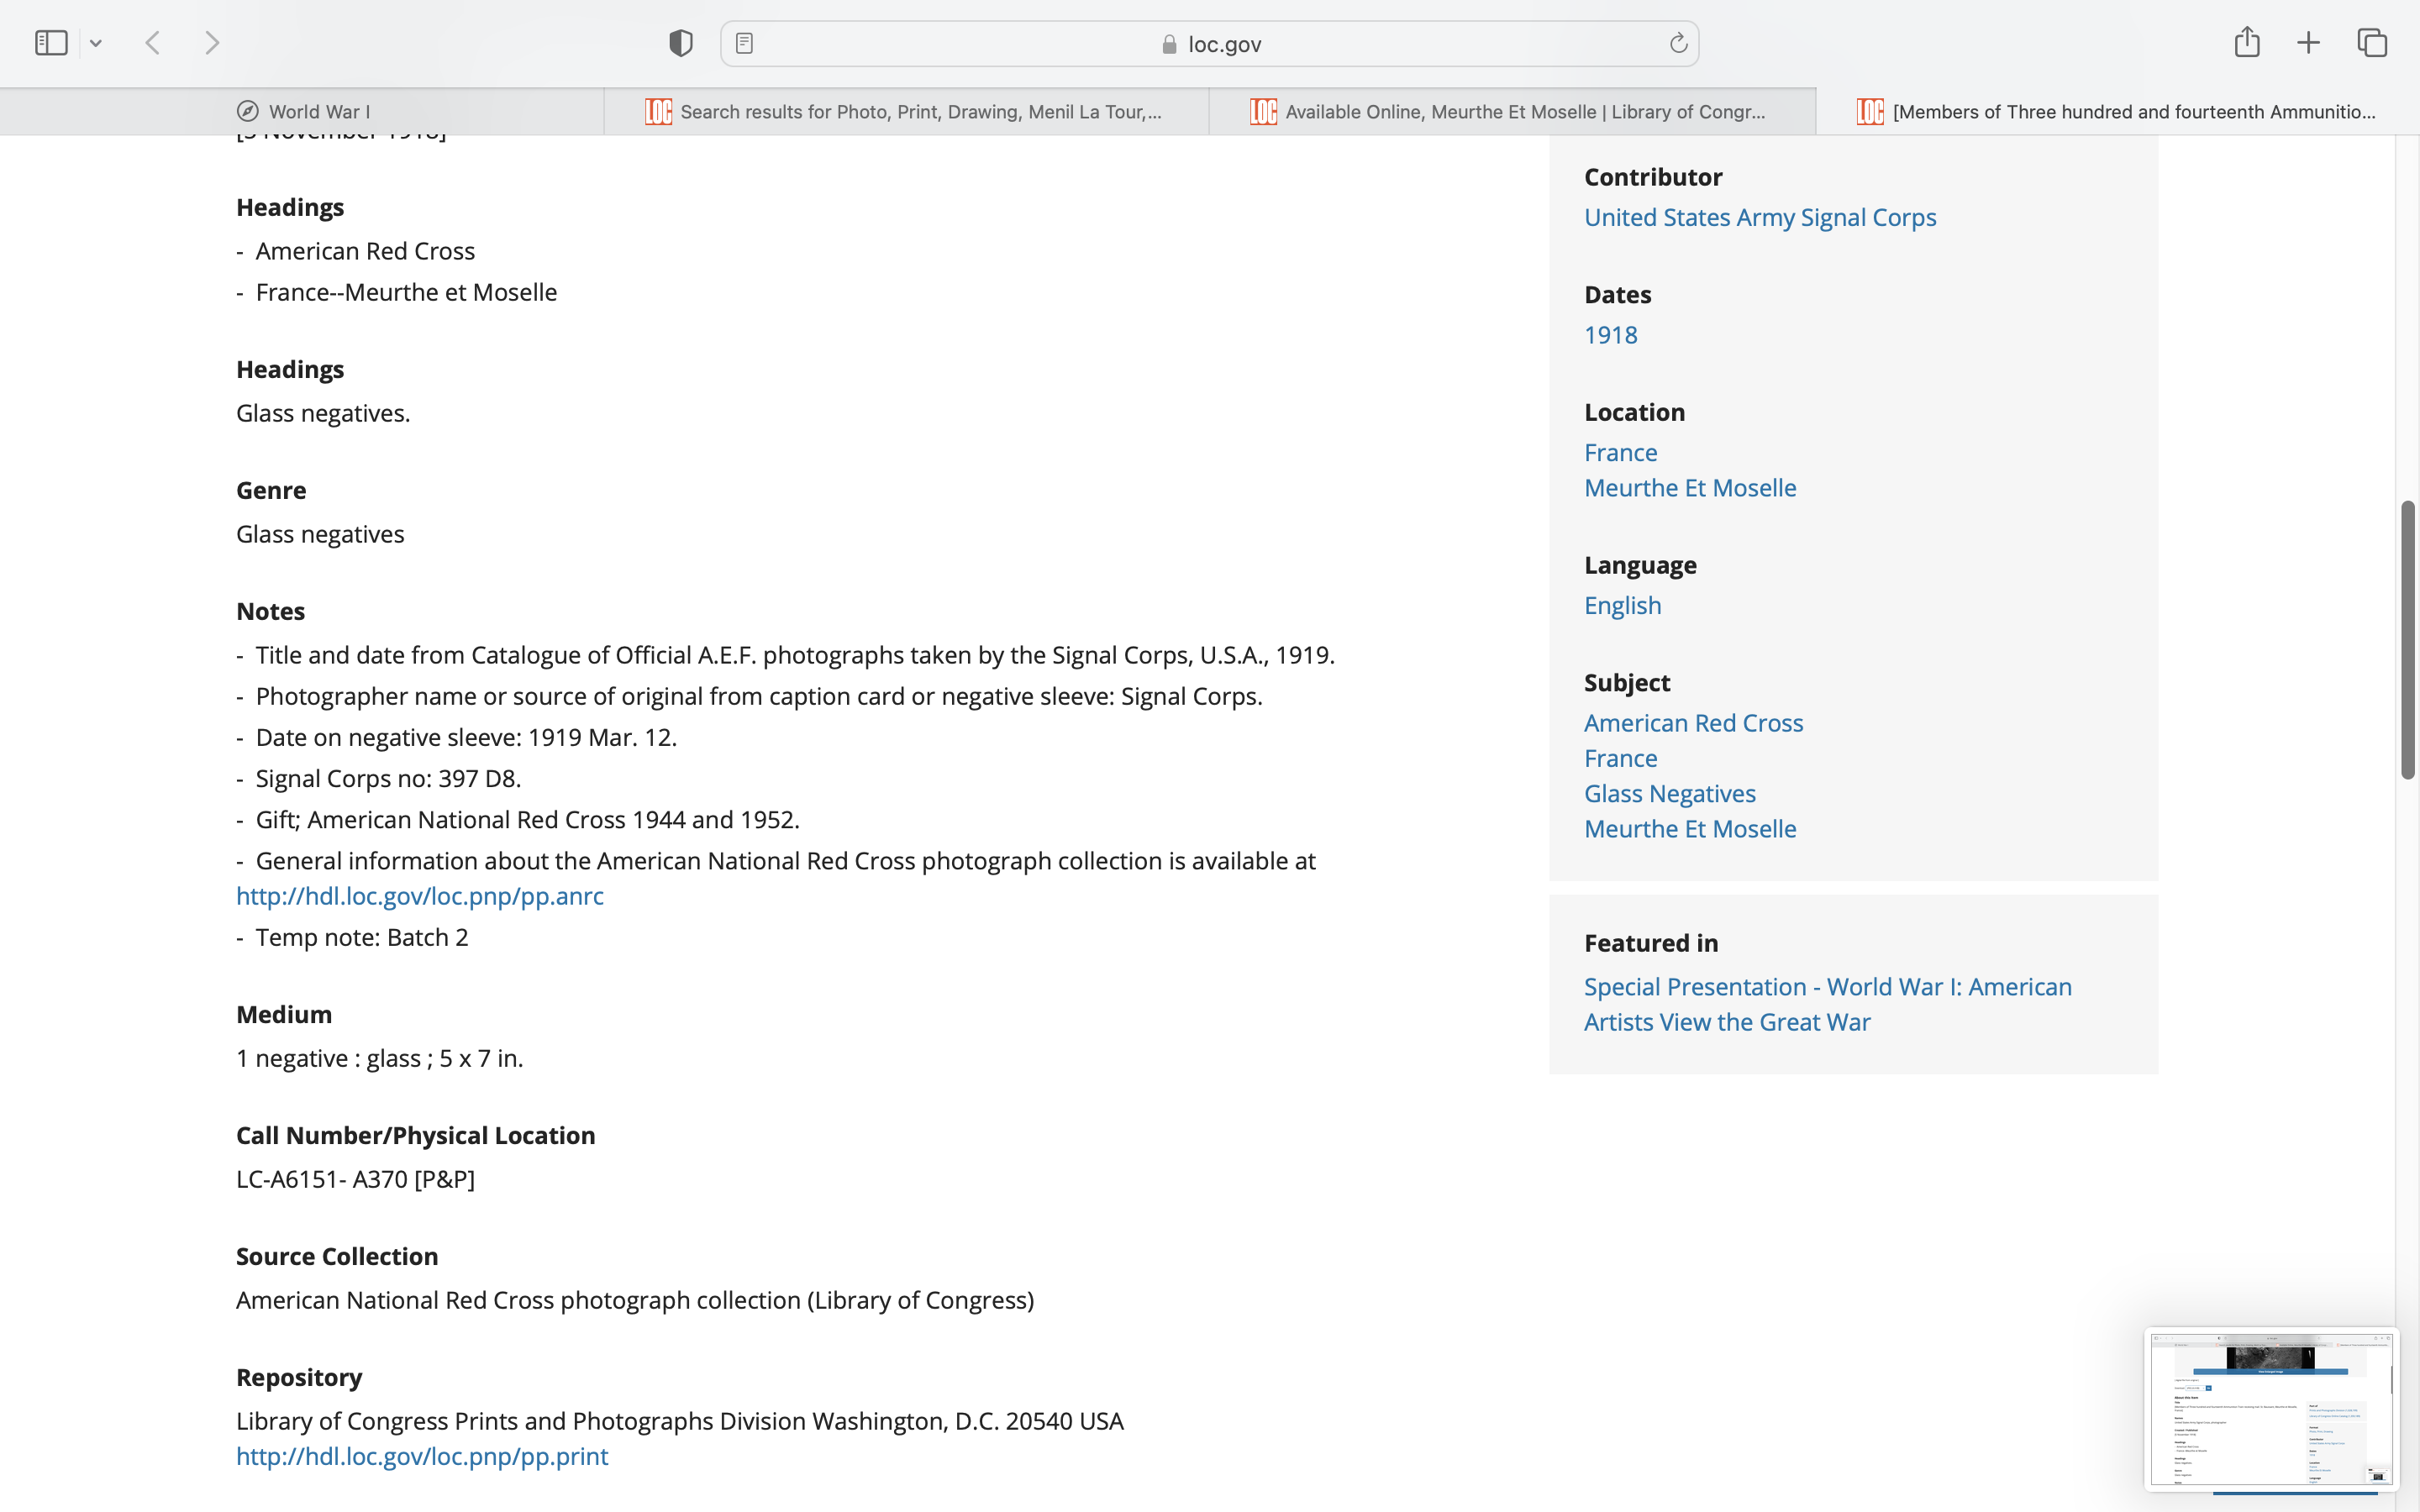Show the Reader view page icon
Viewport: 2420px width, 1512px height.
tap(744, 43)
